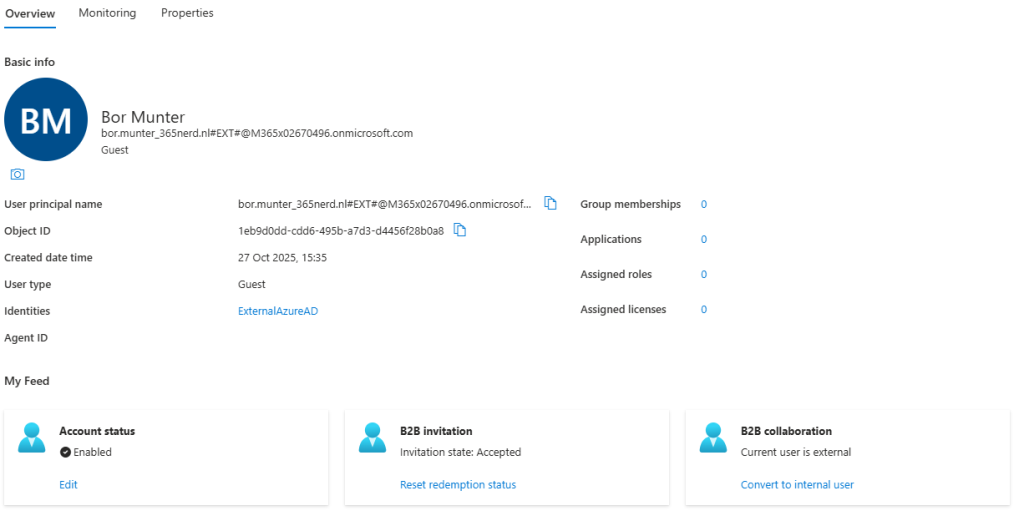Convert to internal user
This screenshot has height=521, width=1024.
coord(797,485)
